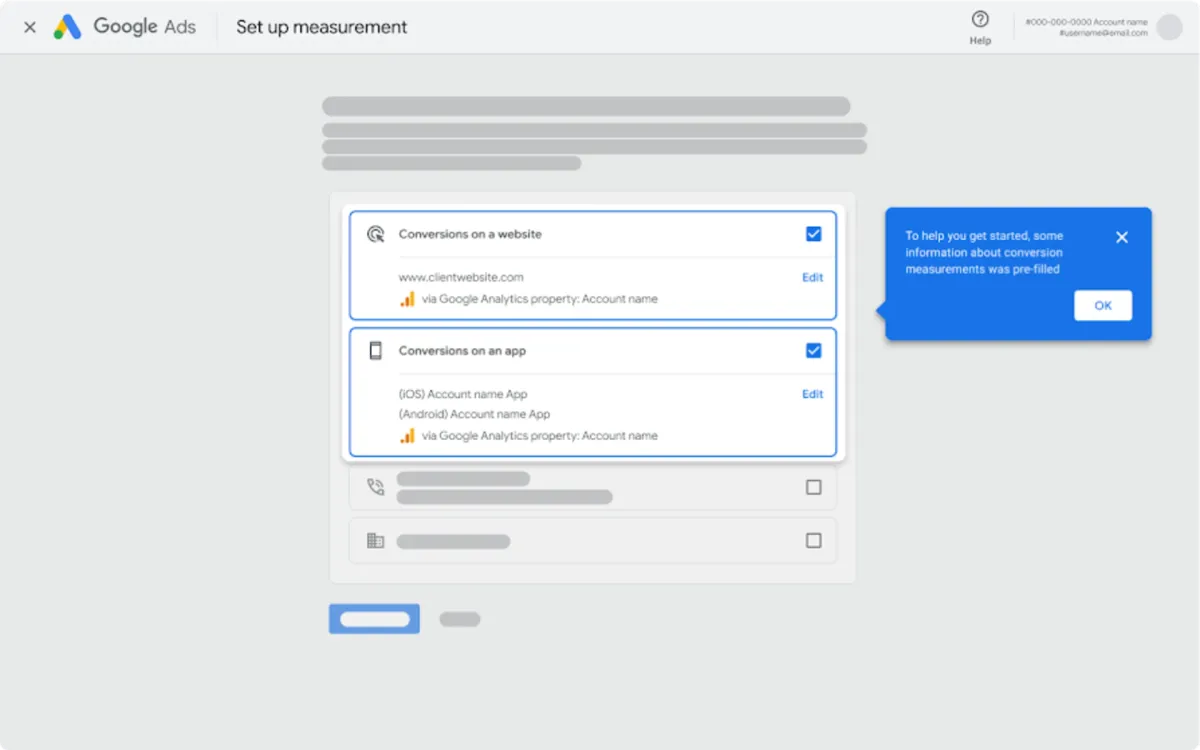Check the bottom in-store conversions checkbox

pos(813,540)
